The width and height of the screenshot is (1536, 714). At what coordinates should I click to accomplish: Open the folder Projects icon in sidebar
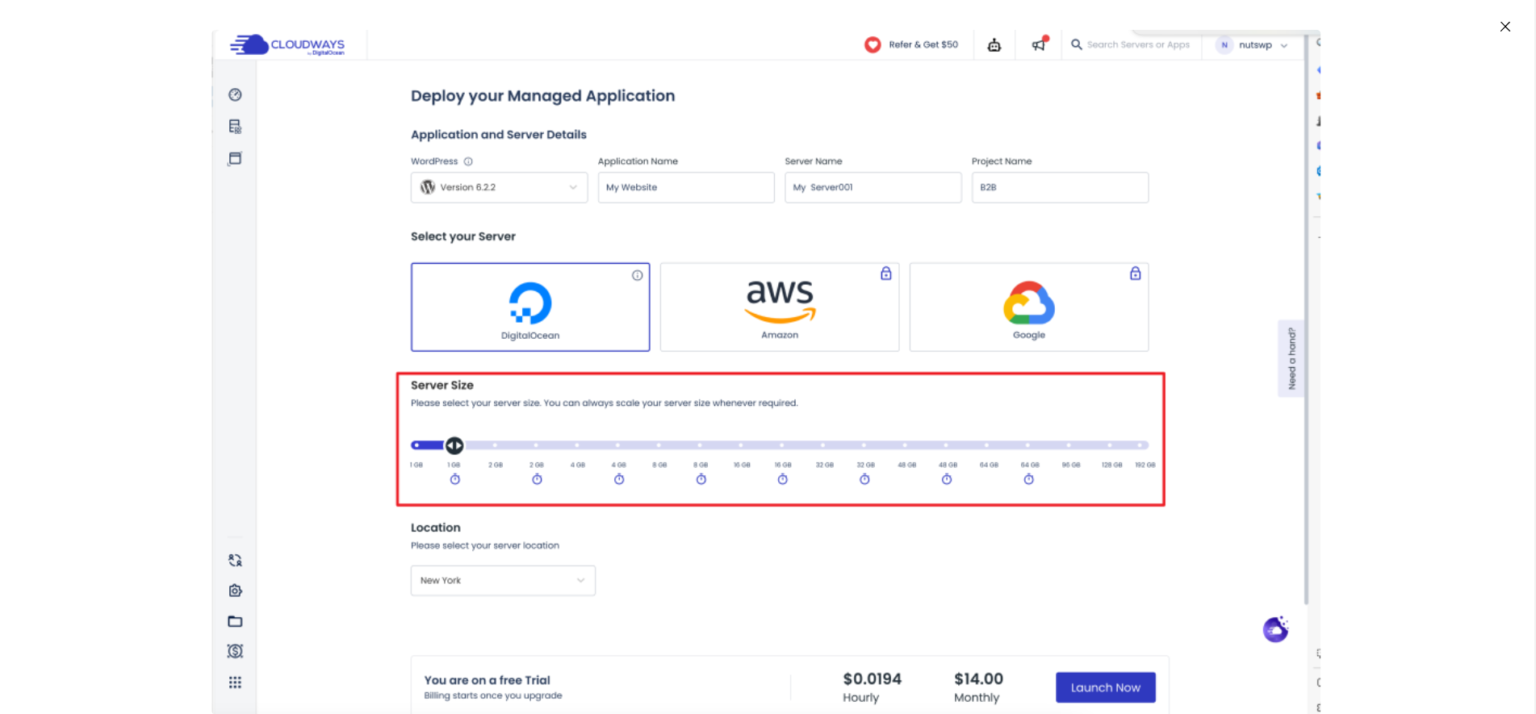click(x=235, y=621)
